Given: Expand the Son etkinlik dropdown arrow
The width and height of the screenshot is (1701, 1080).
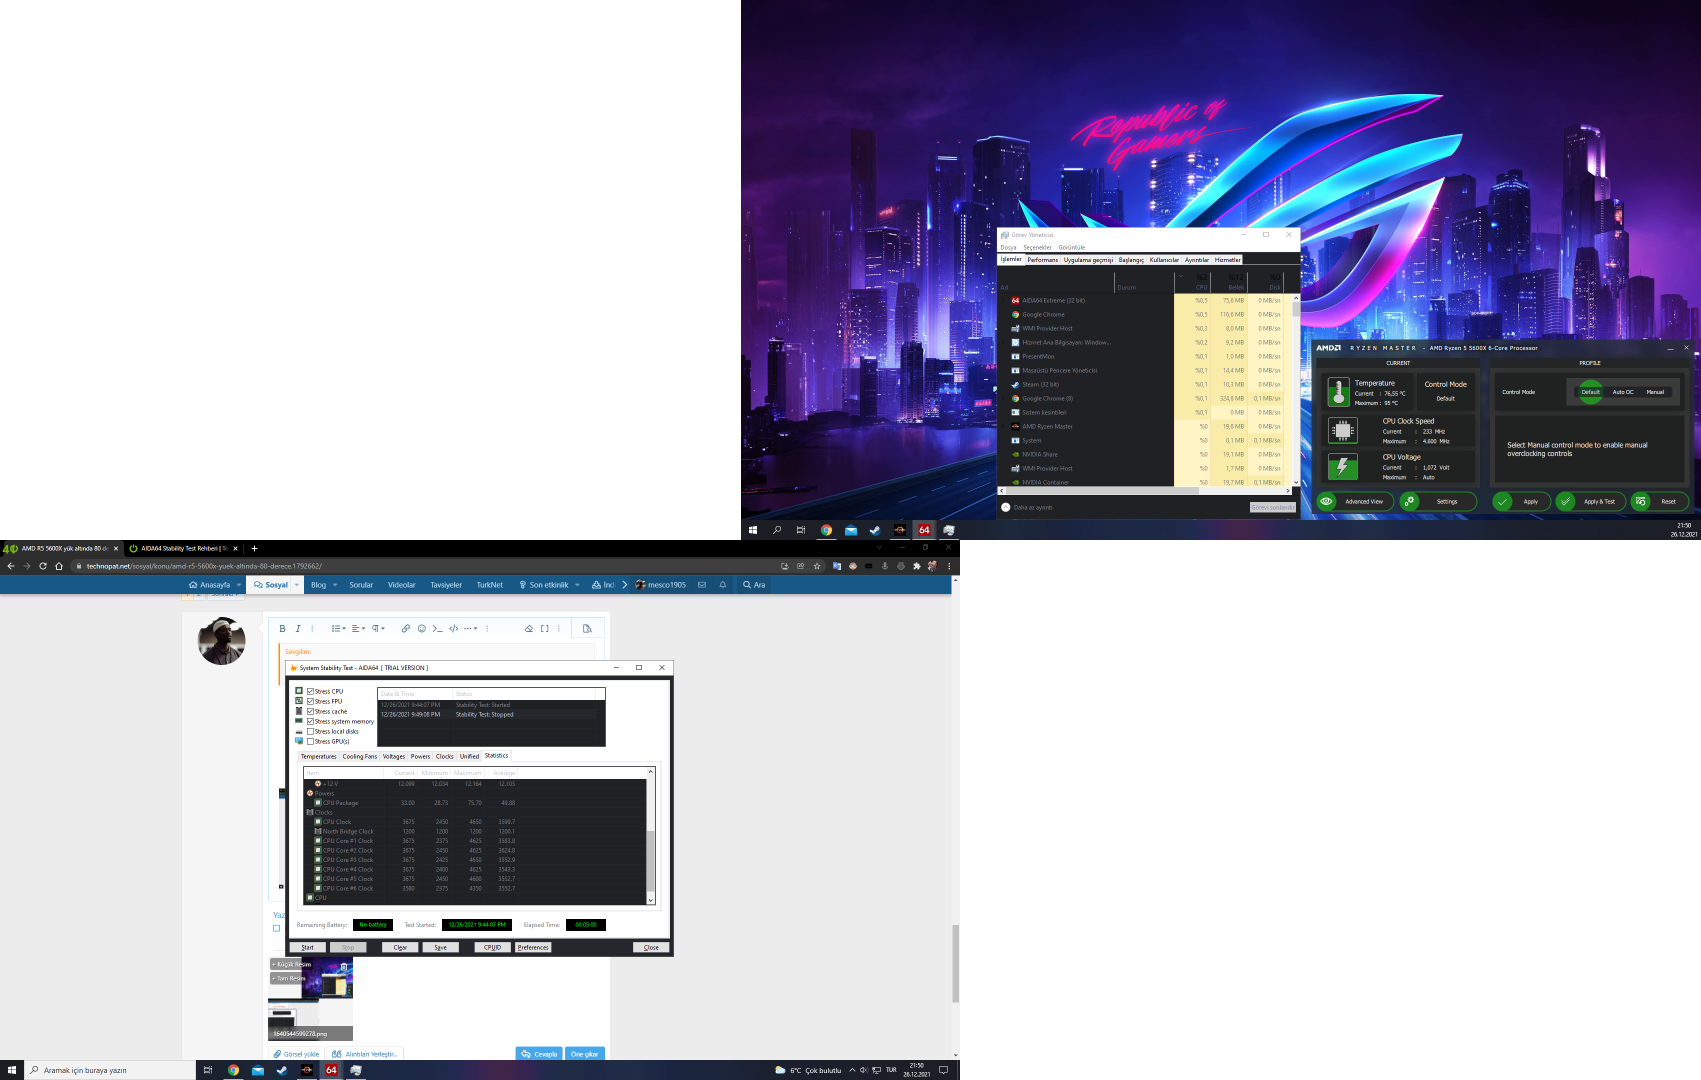Looking at the screenshot, I should [x=577, y=585].
